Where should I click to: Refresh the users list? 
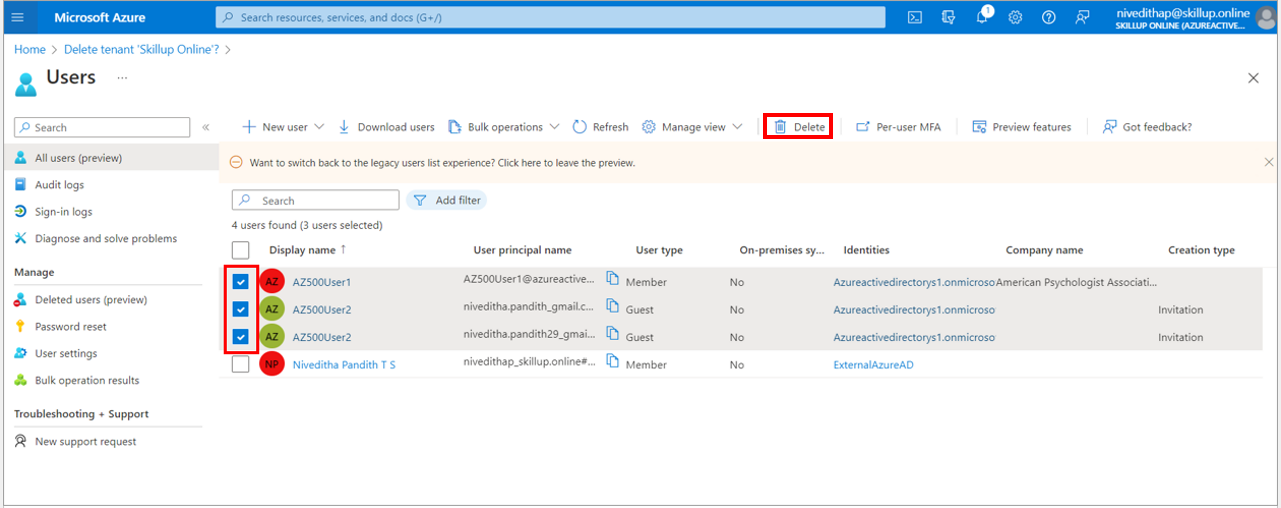tap(600, 127)
